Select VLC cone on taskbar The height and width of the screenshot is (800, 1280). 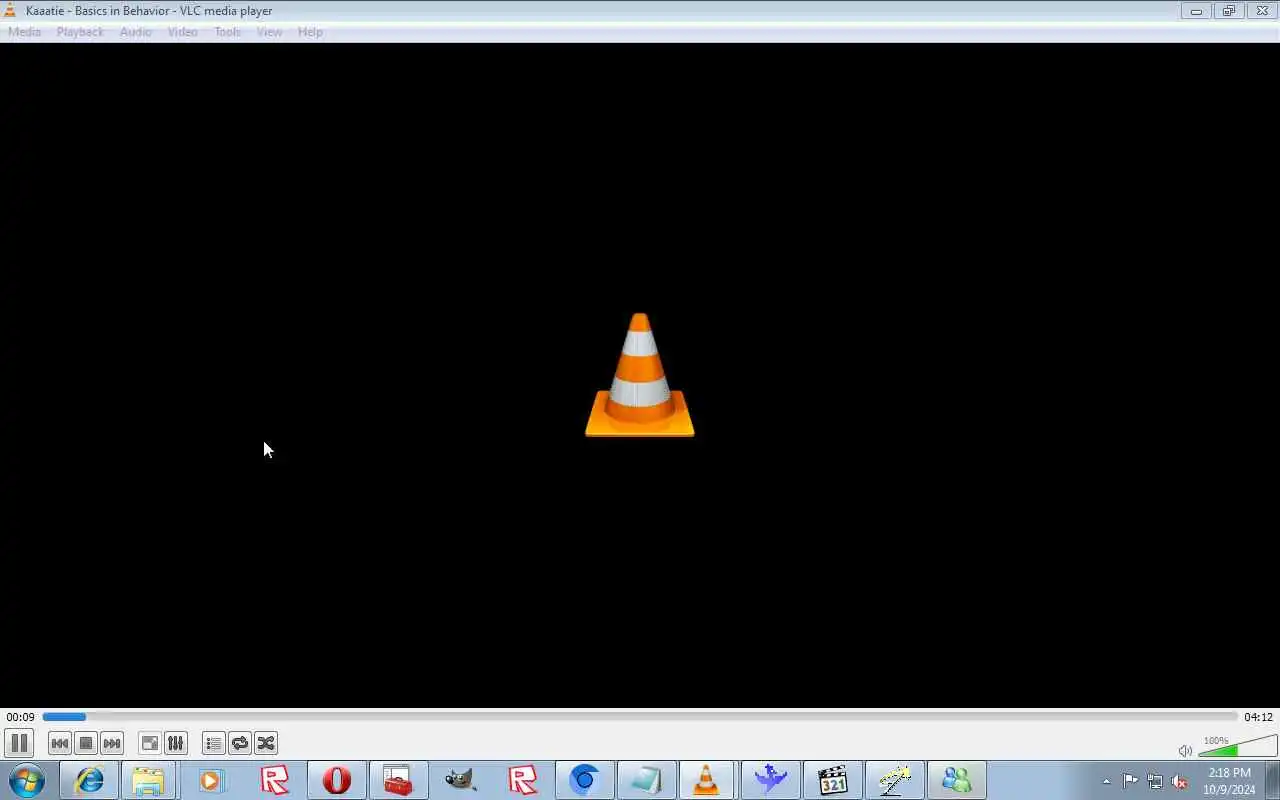708,780
